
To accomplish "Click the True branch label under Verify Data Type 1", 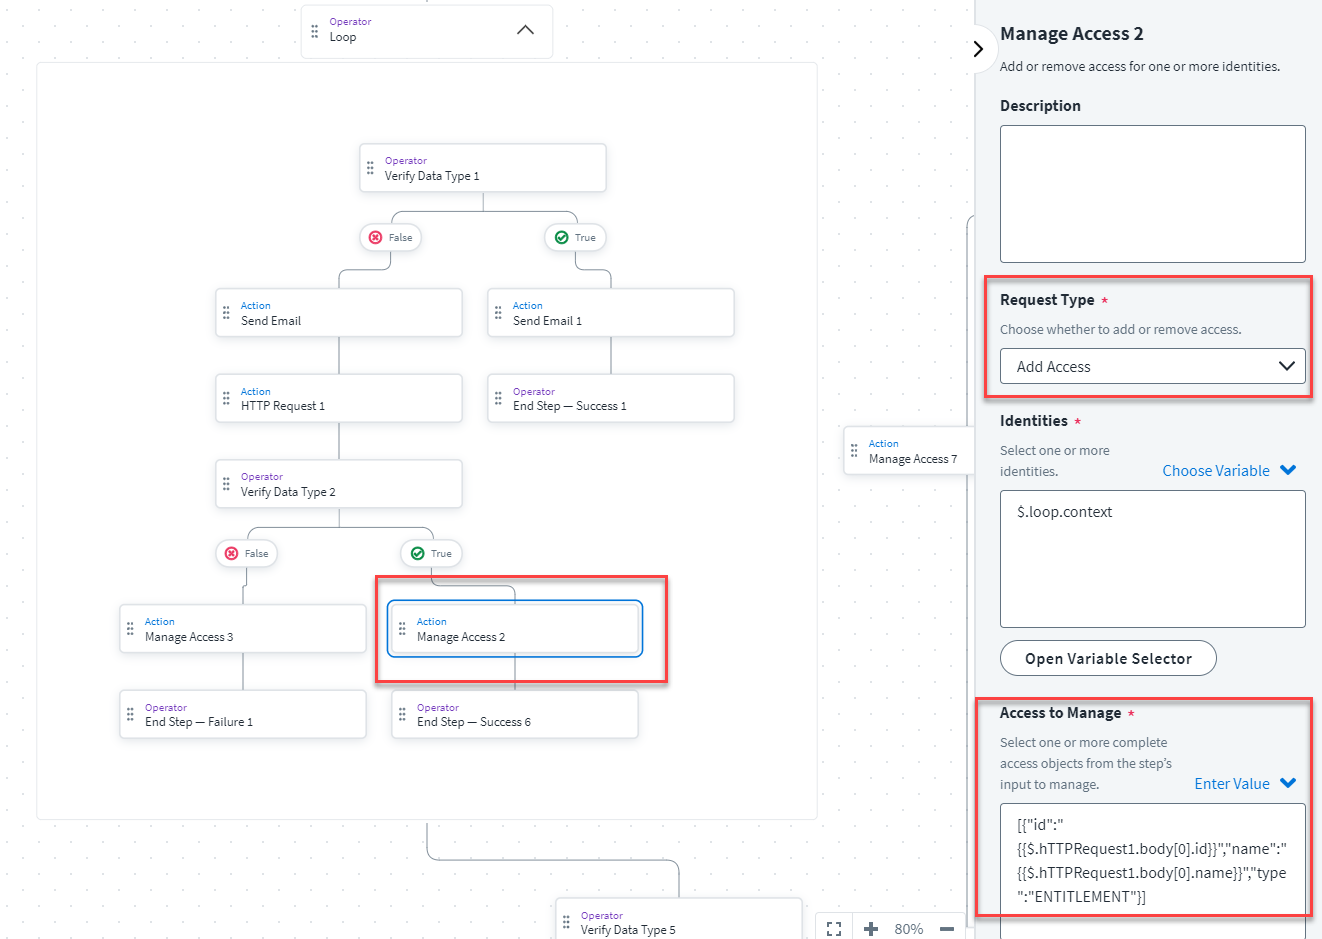I will (x=576, y=238).
